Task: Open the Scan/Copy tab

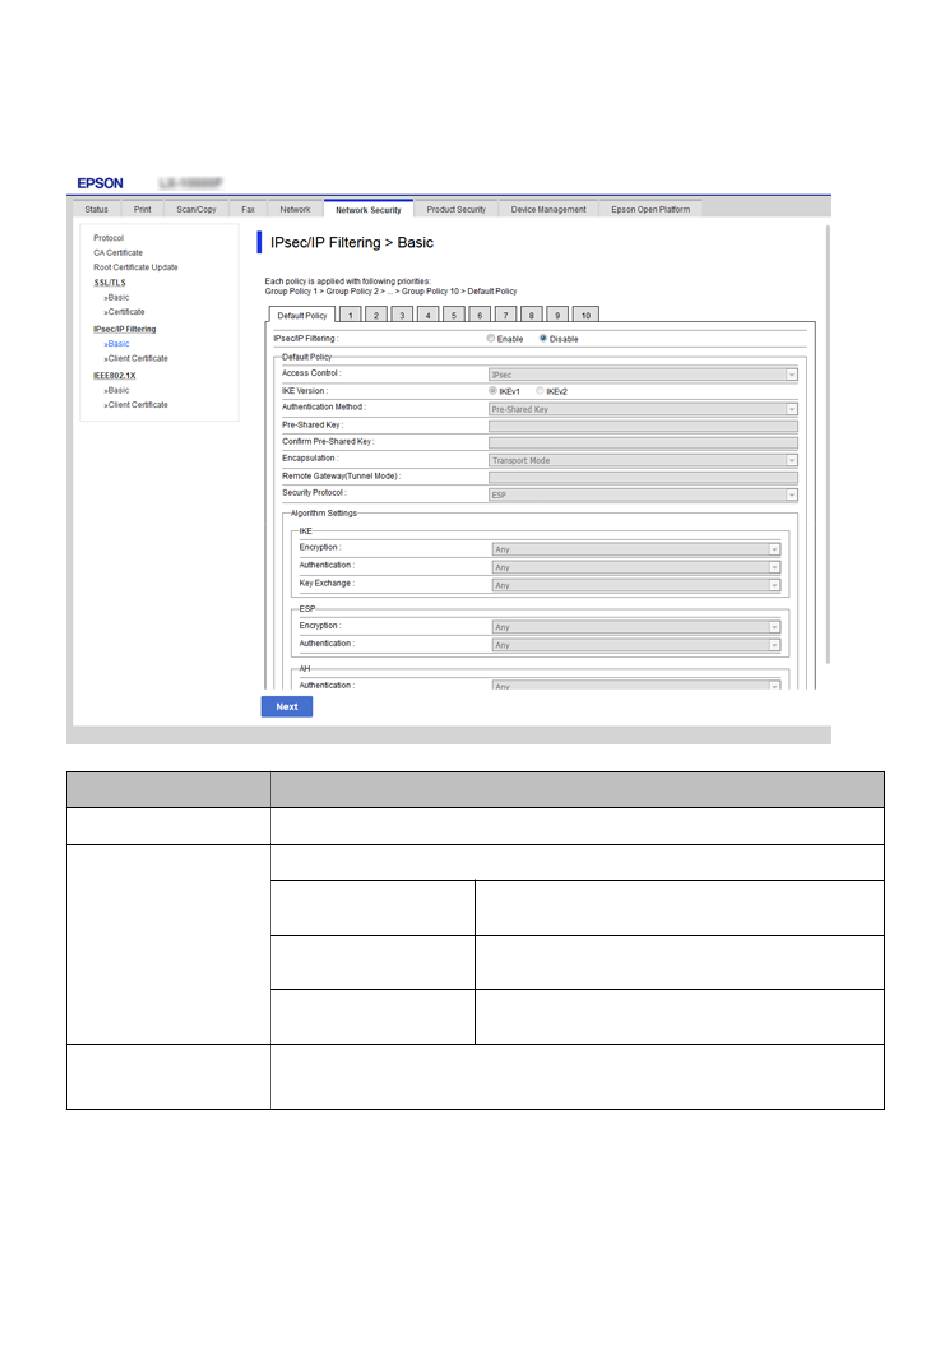Action: pyautogui.click(x=196, y=209)
